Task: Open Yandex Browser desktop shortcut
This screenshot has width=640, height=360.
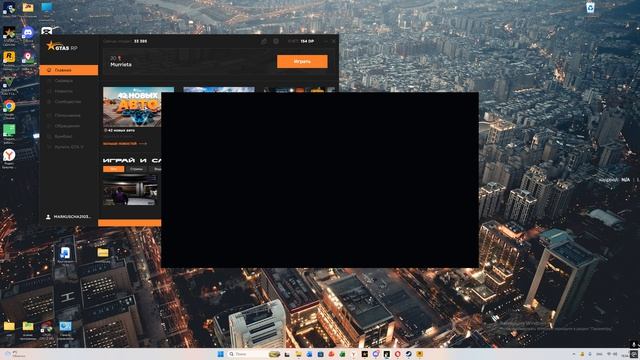Action: coord(9,156)
